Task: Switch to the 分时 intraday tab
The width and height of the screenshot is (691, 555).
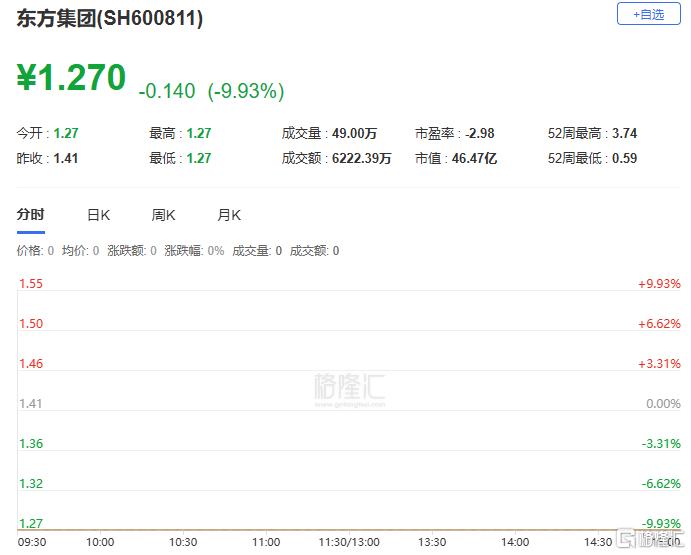Action: coord(31,215)
